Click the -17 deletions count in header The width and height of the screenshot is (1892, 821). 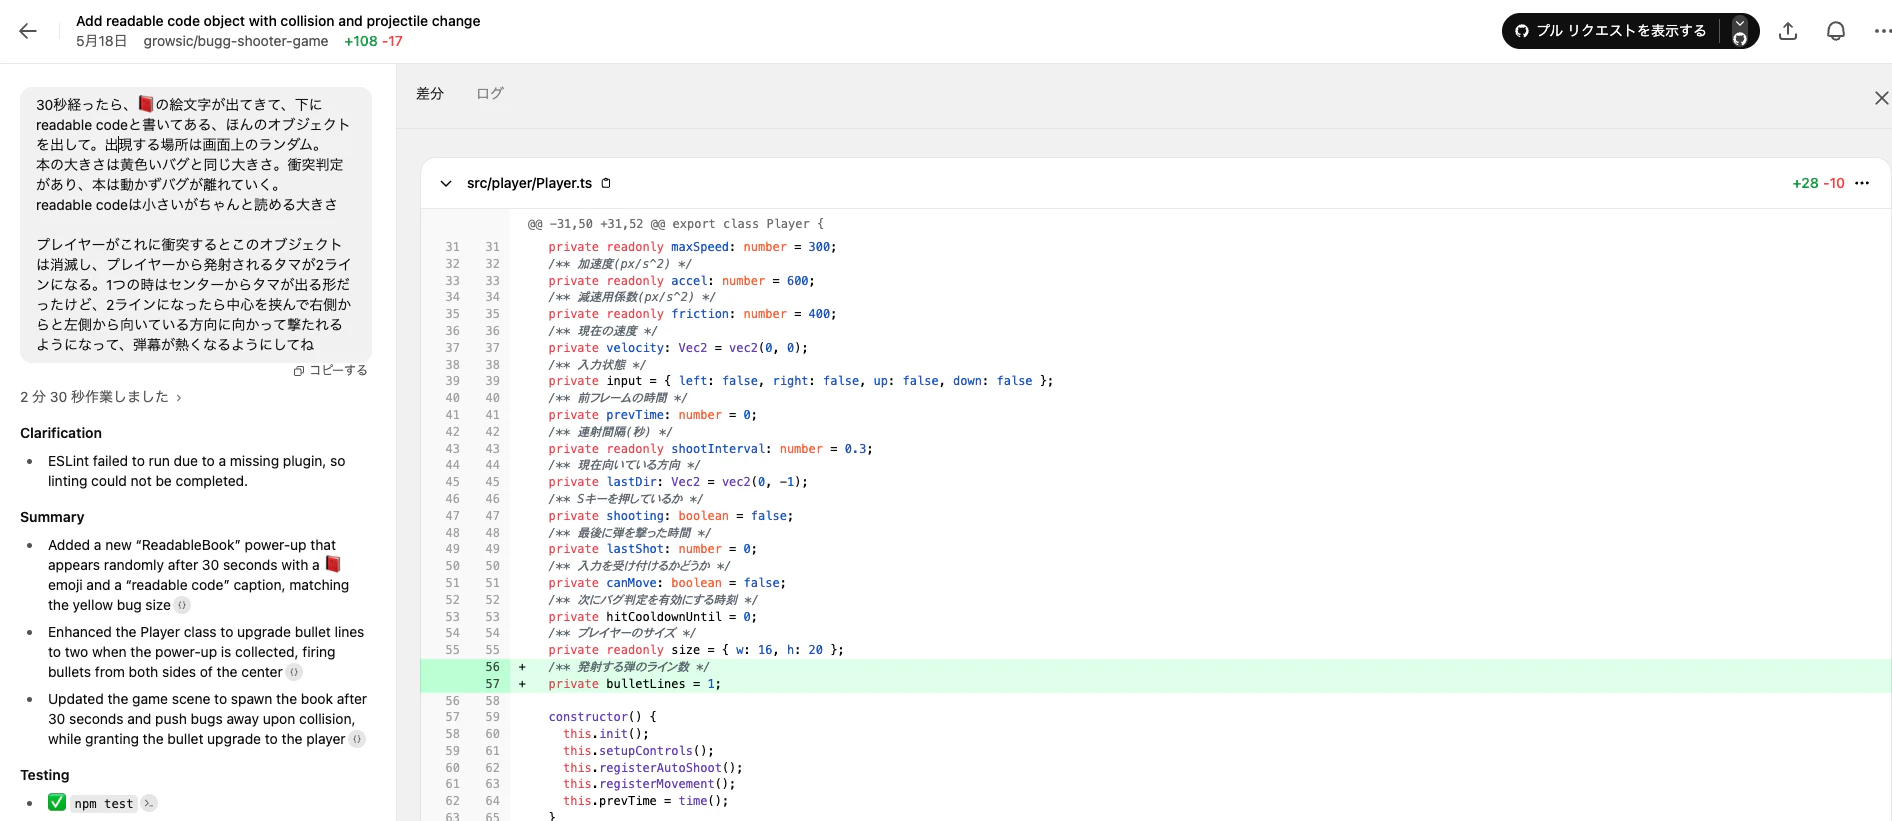tap(392, 41)
